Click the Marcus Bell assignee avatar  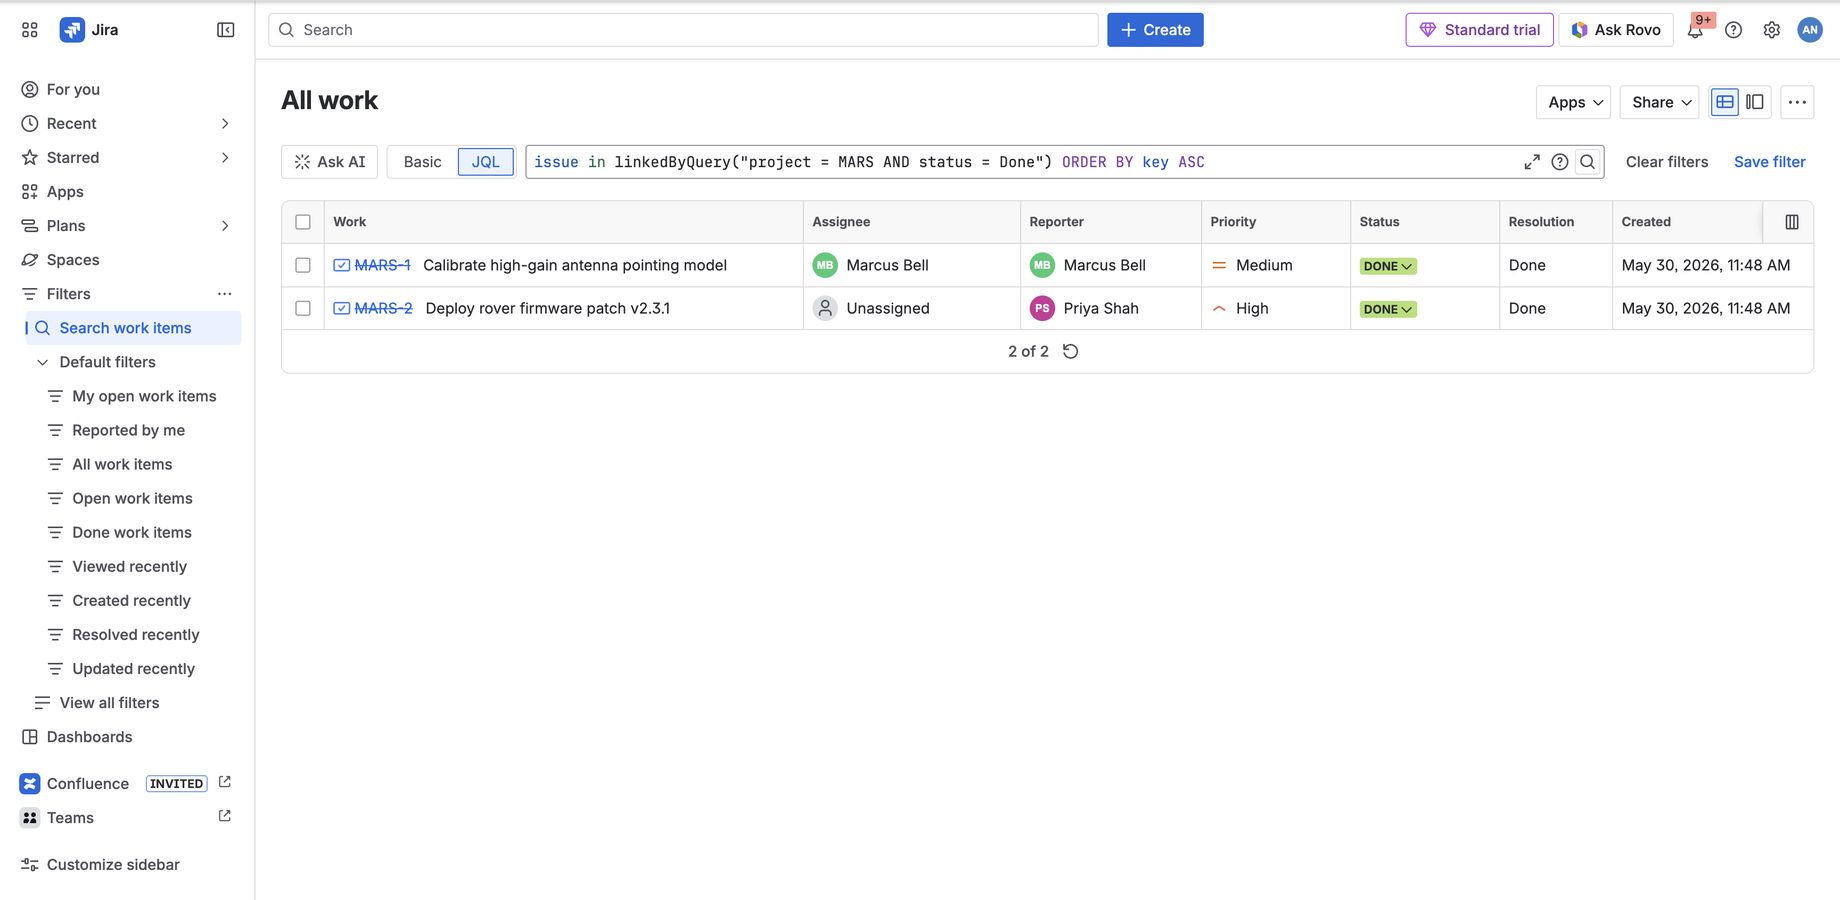pyautogui.click(x=825, y=265)
